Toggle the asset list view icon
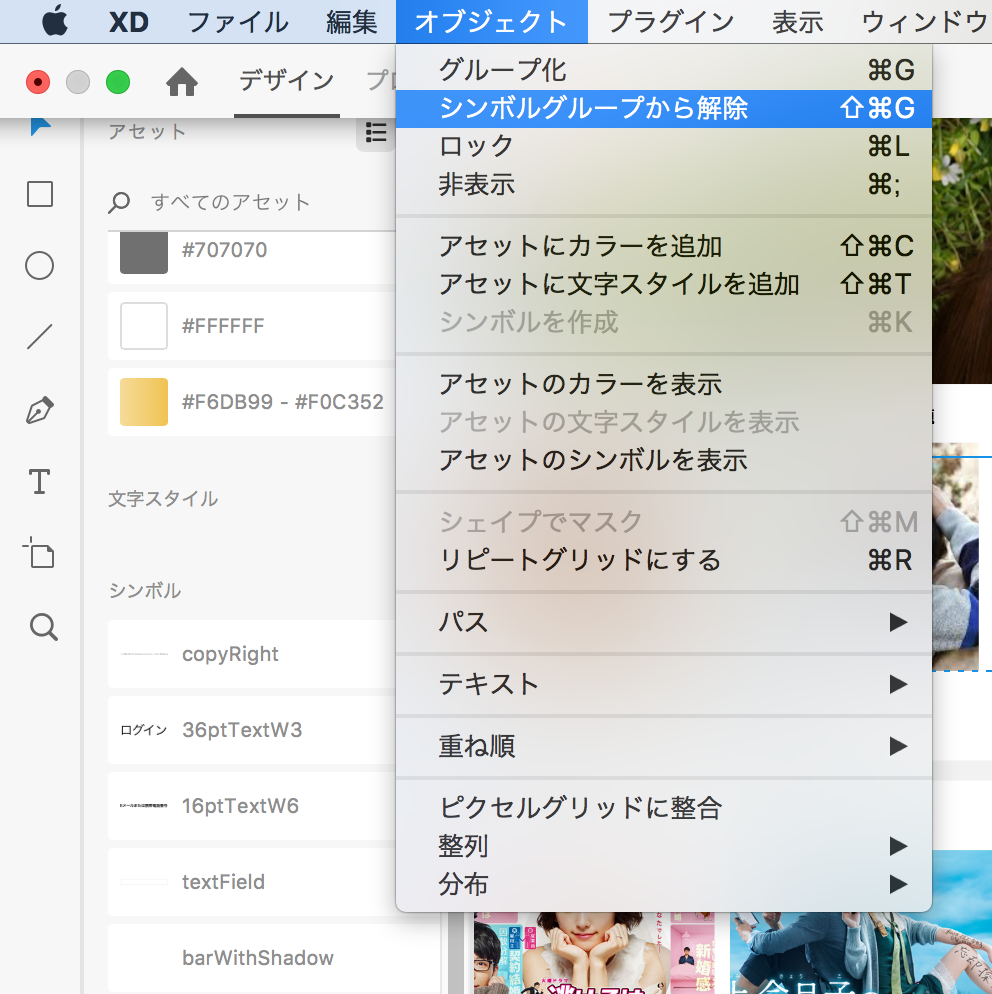The height and width of the screenshot is (994, 992). click(375, 133)
